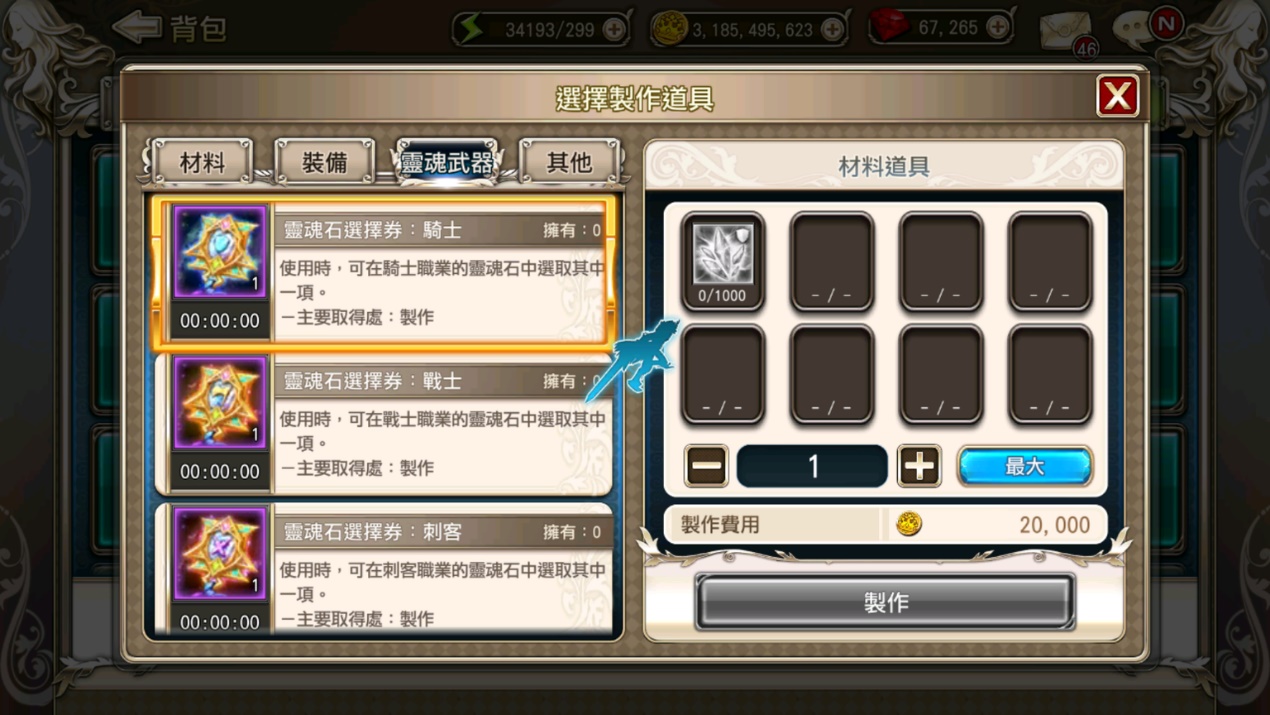The width and height of the screenshot is (1270, 715).
Task: Add red gems with the plus icon
Action: point(997,28)
